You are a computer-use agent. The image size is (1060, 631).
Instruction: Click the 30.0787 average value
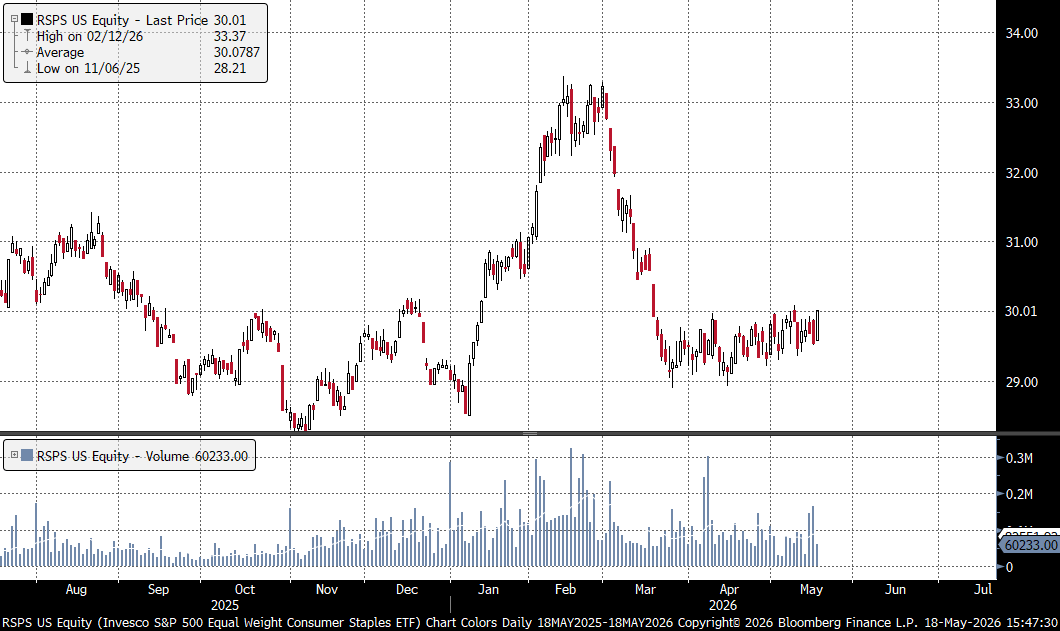[x=237, y=52]
